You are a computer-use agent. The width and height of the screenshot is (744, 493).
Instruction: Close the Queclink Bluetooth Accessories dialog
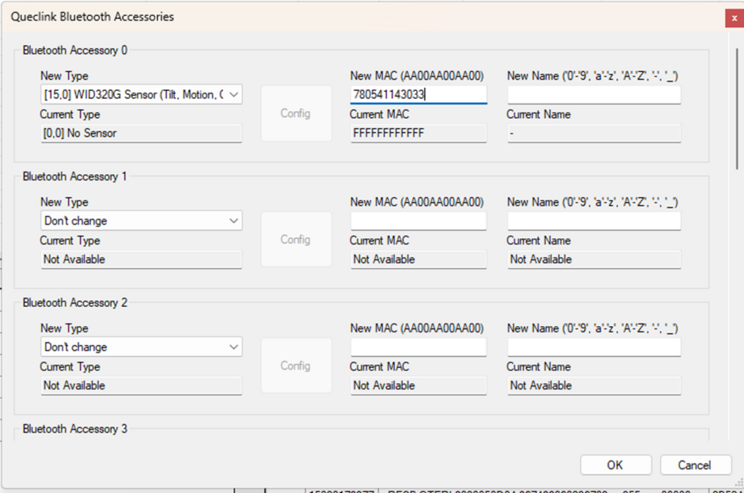734,17
